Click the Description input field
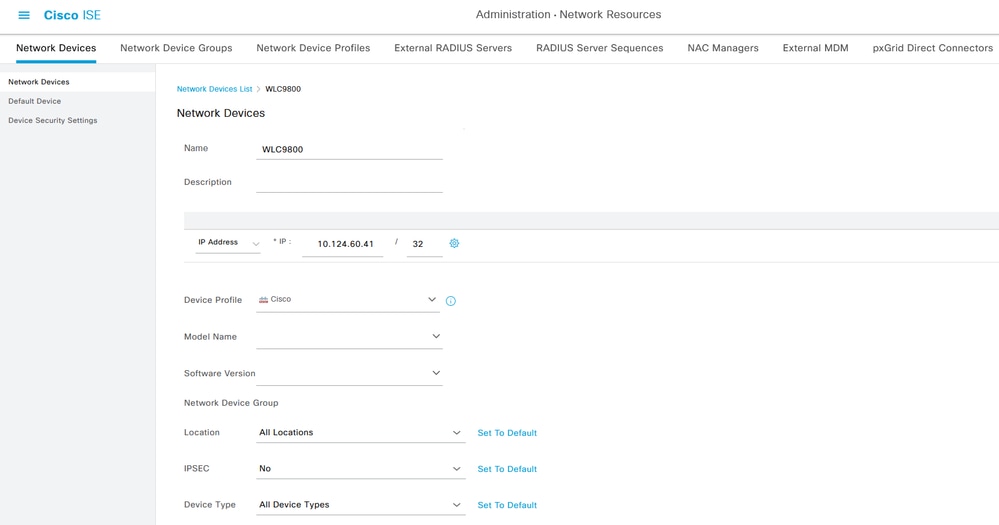The width and height of the screenshot is (999, 525). pyautogui.click(x=349, y=182)
